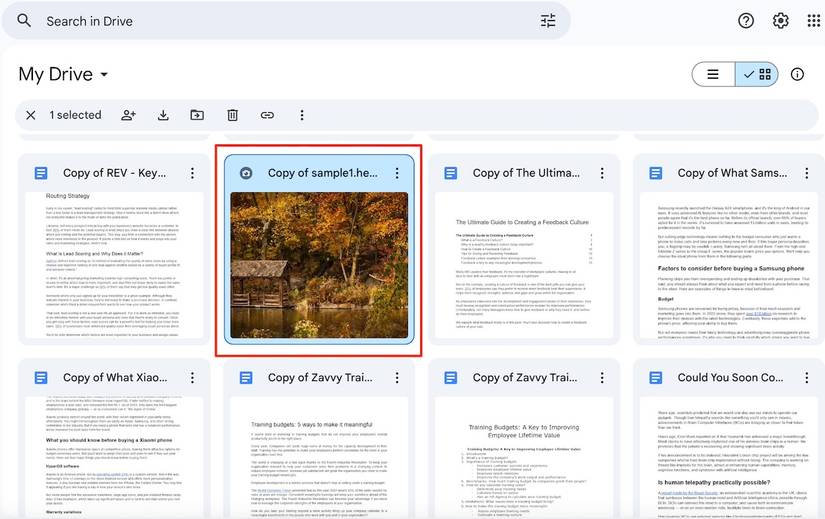This screenshot has height=519, width=825.
Task: Switch to grid layout view
Action: click(x=757, y=74)
